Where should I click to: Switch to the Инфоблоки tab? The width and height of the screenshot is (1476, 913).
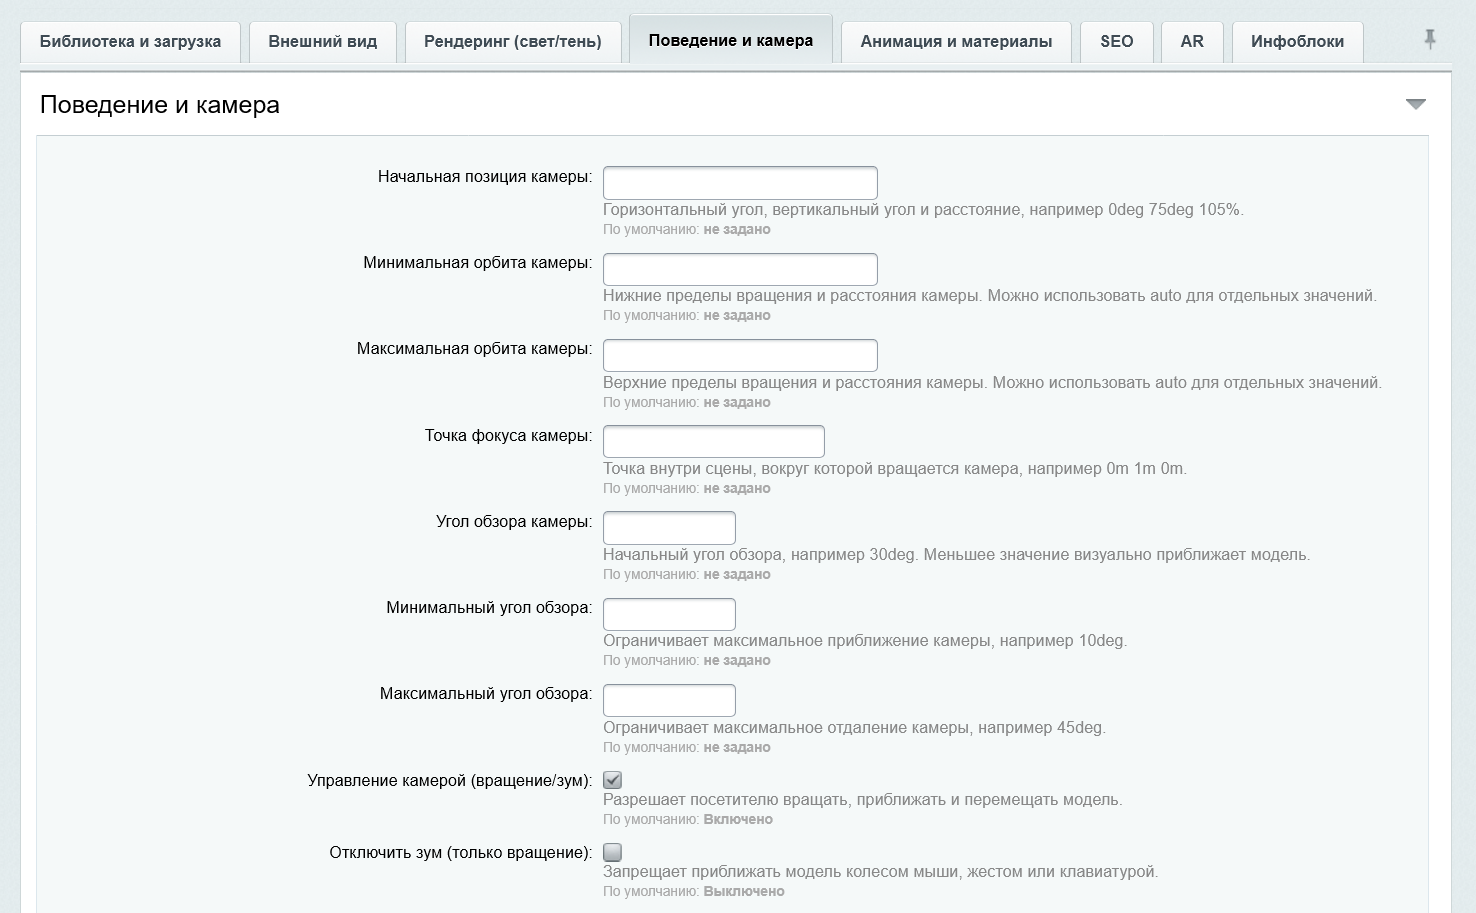[x=1297, y=42]
